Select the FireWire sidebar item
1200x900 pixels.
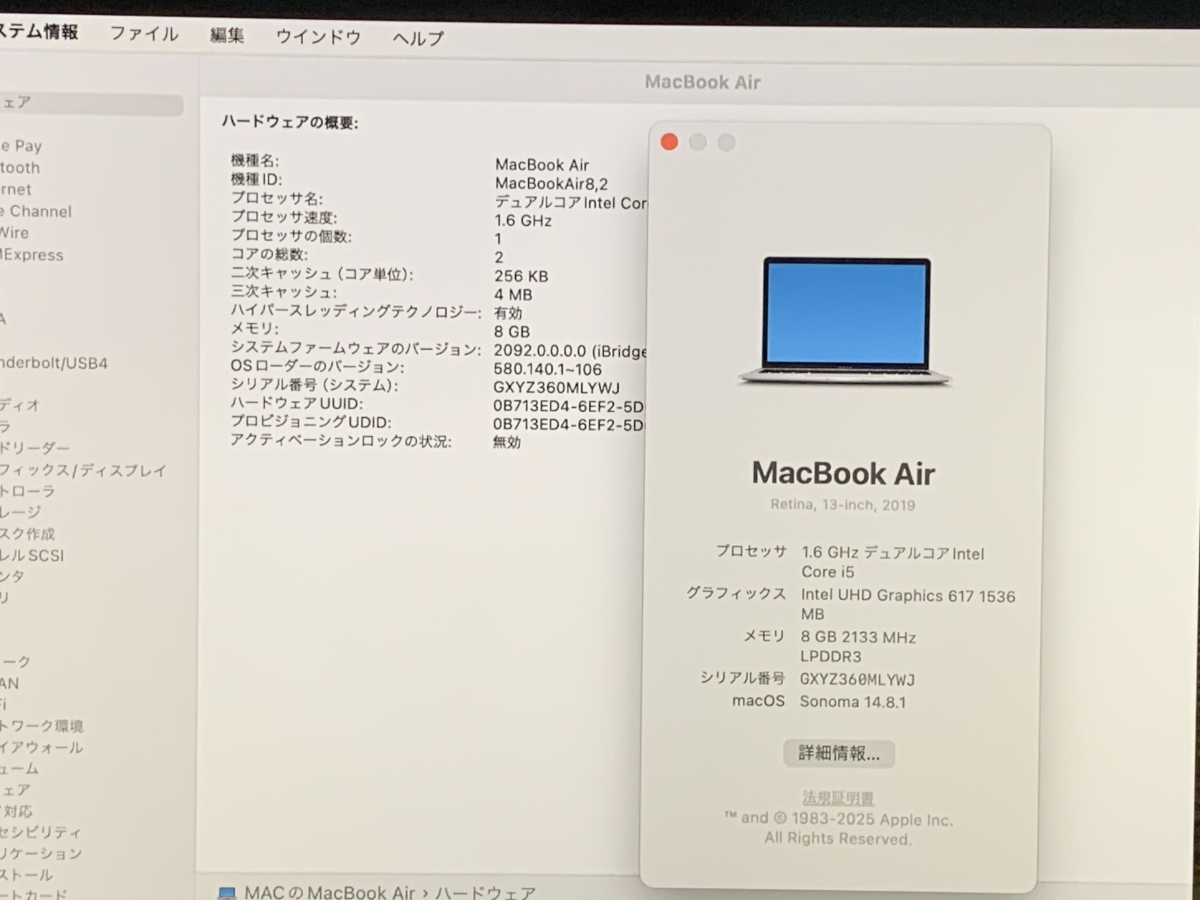tap(15, 233)
